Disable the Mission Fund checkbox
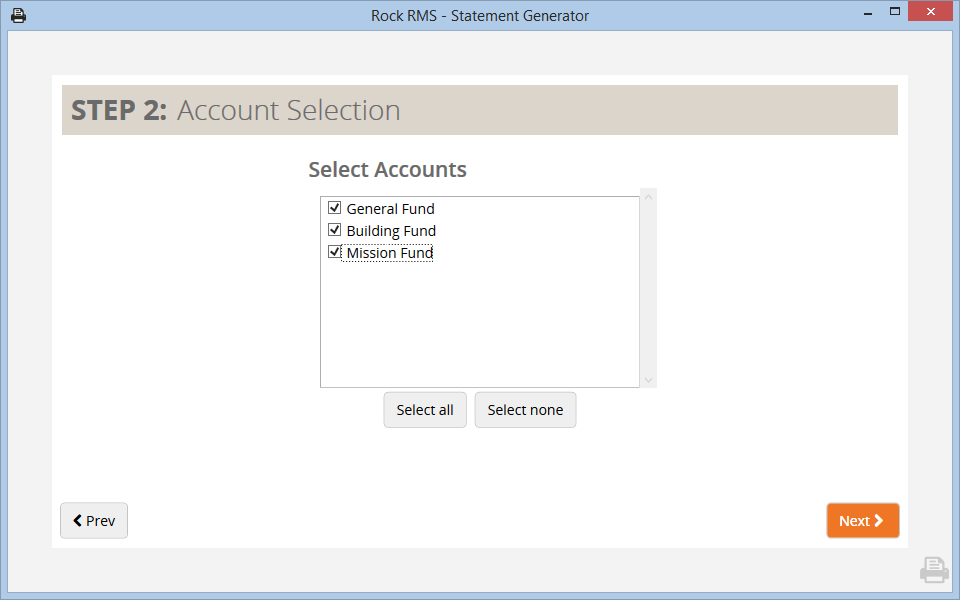 pos(335,253)
